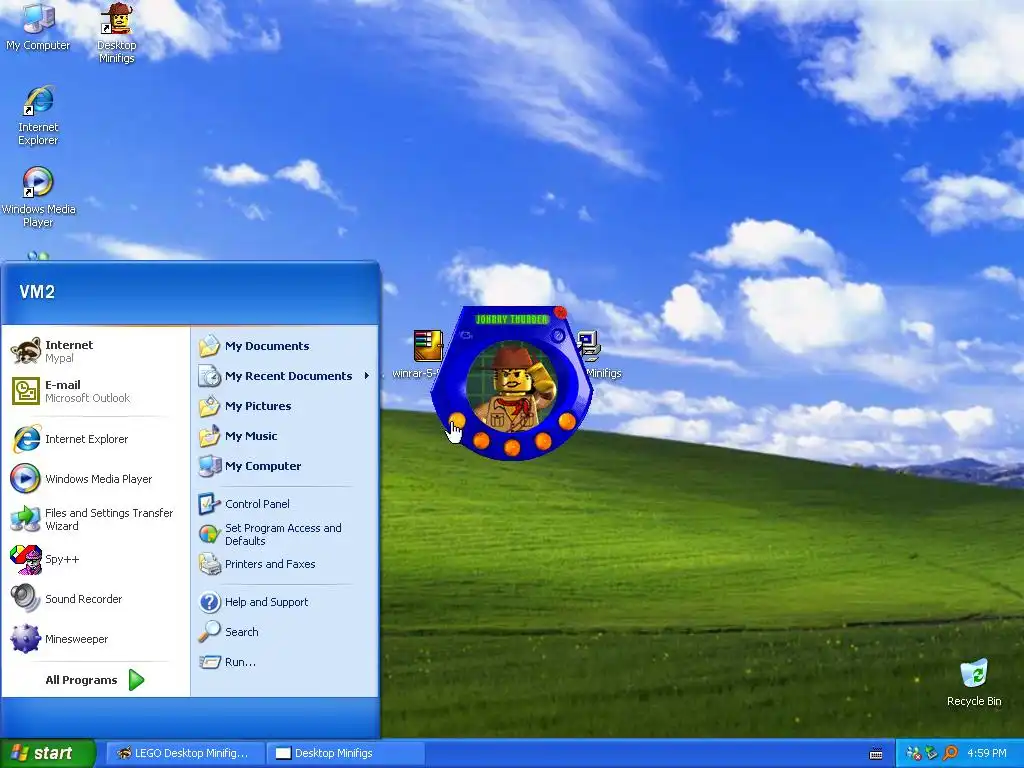The height and width of the screenshot is (768, 1024).
Task: Click Safely Remove Hardware tray icon
Action: pyautogui.click(x=932, y=753)
